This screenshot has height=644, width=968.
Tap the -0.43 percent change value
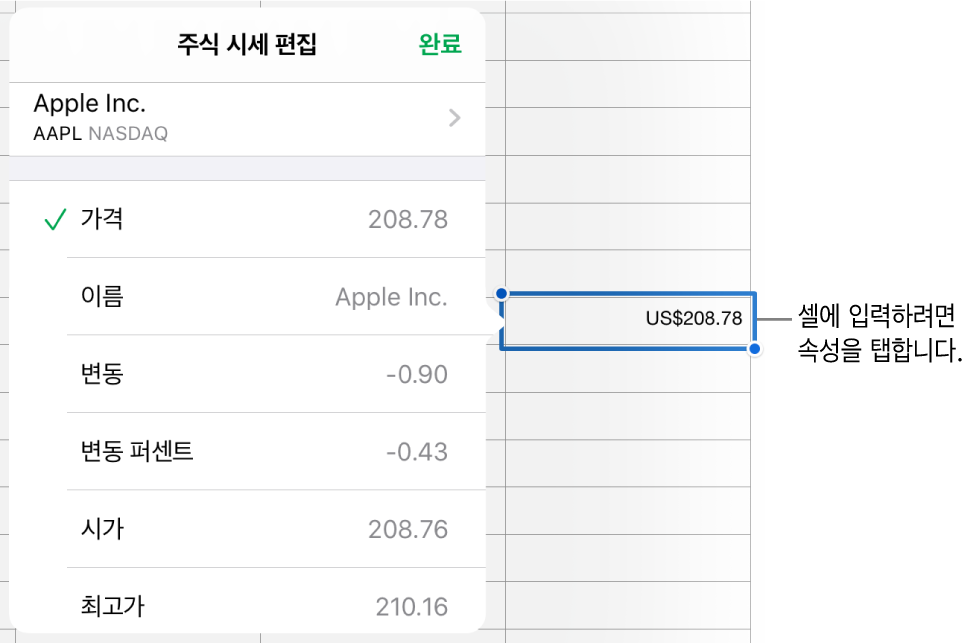418,451
